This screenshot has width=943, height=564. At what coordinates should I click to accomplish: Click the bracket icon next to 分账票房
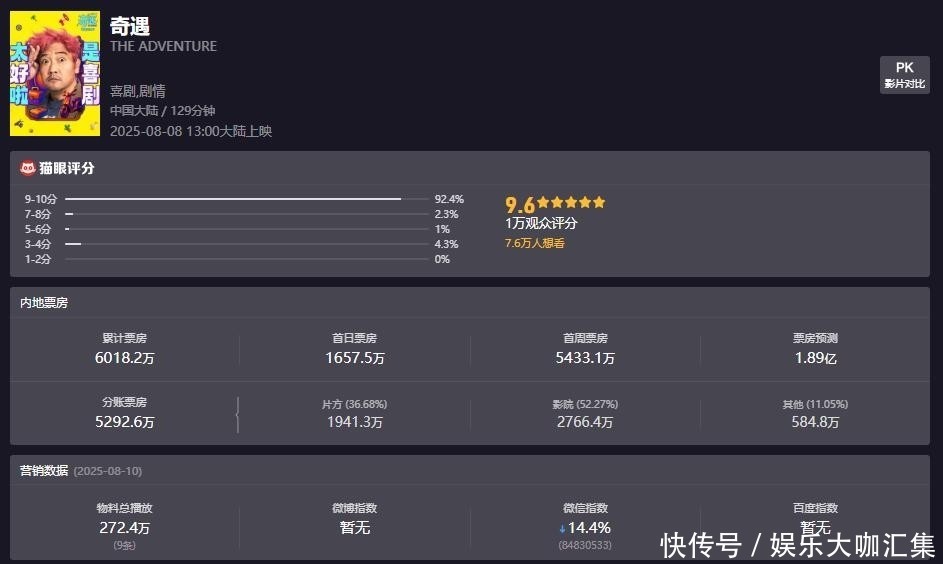click(x=237, y=414)
